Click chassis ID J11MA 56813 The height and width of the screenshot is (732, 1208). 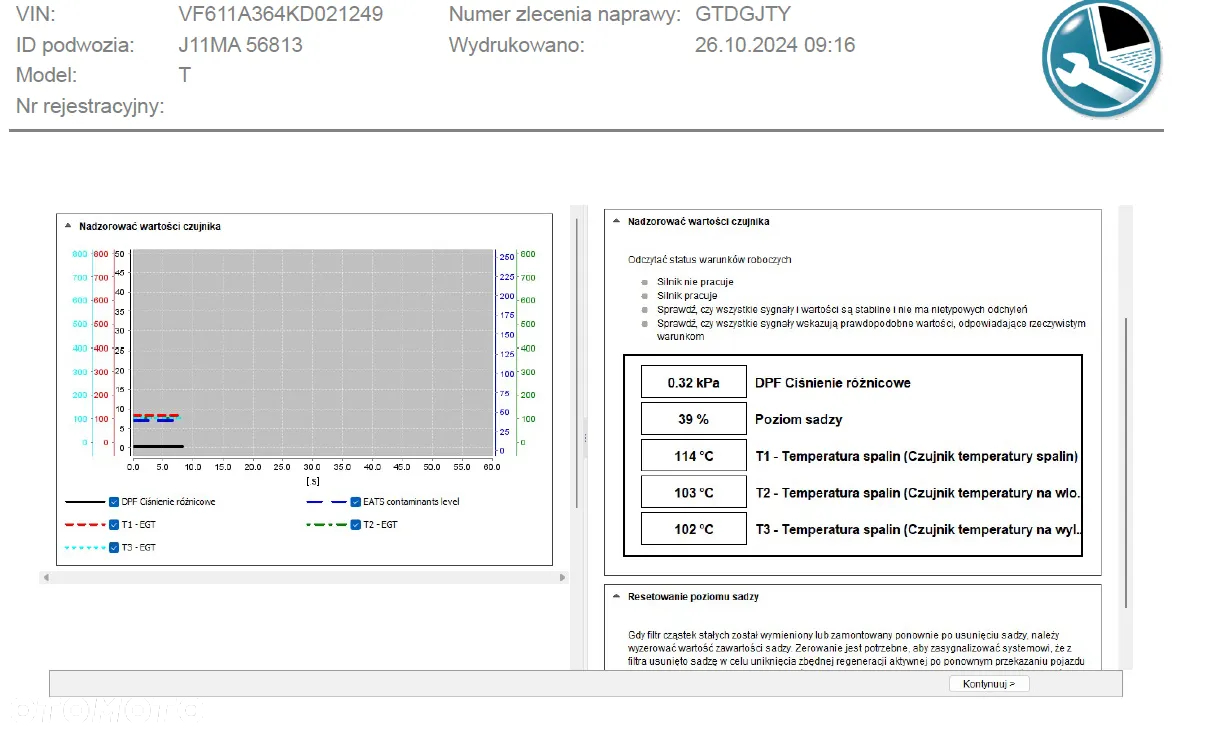pyautogui.click(x=240, y=45)
